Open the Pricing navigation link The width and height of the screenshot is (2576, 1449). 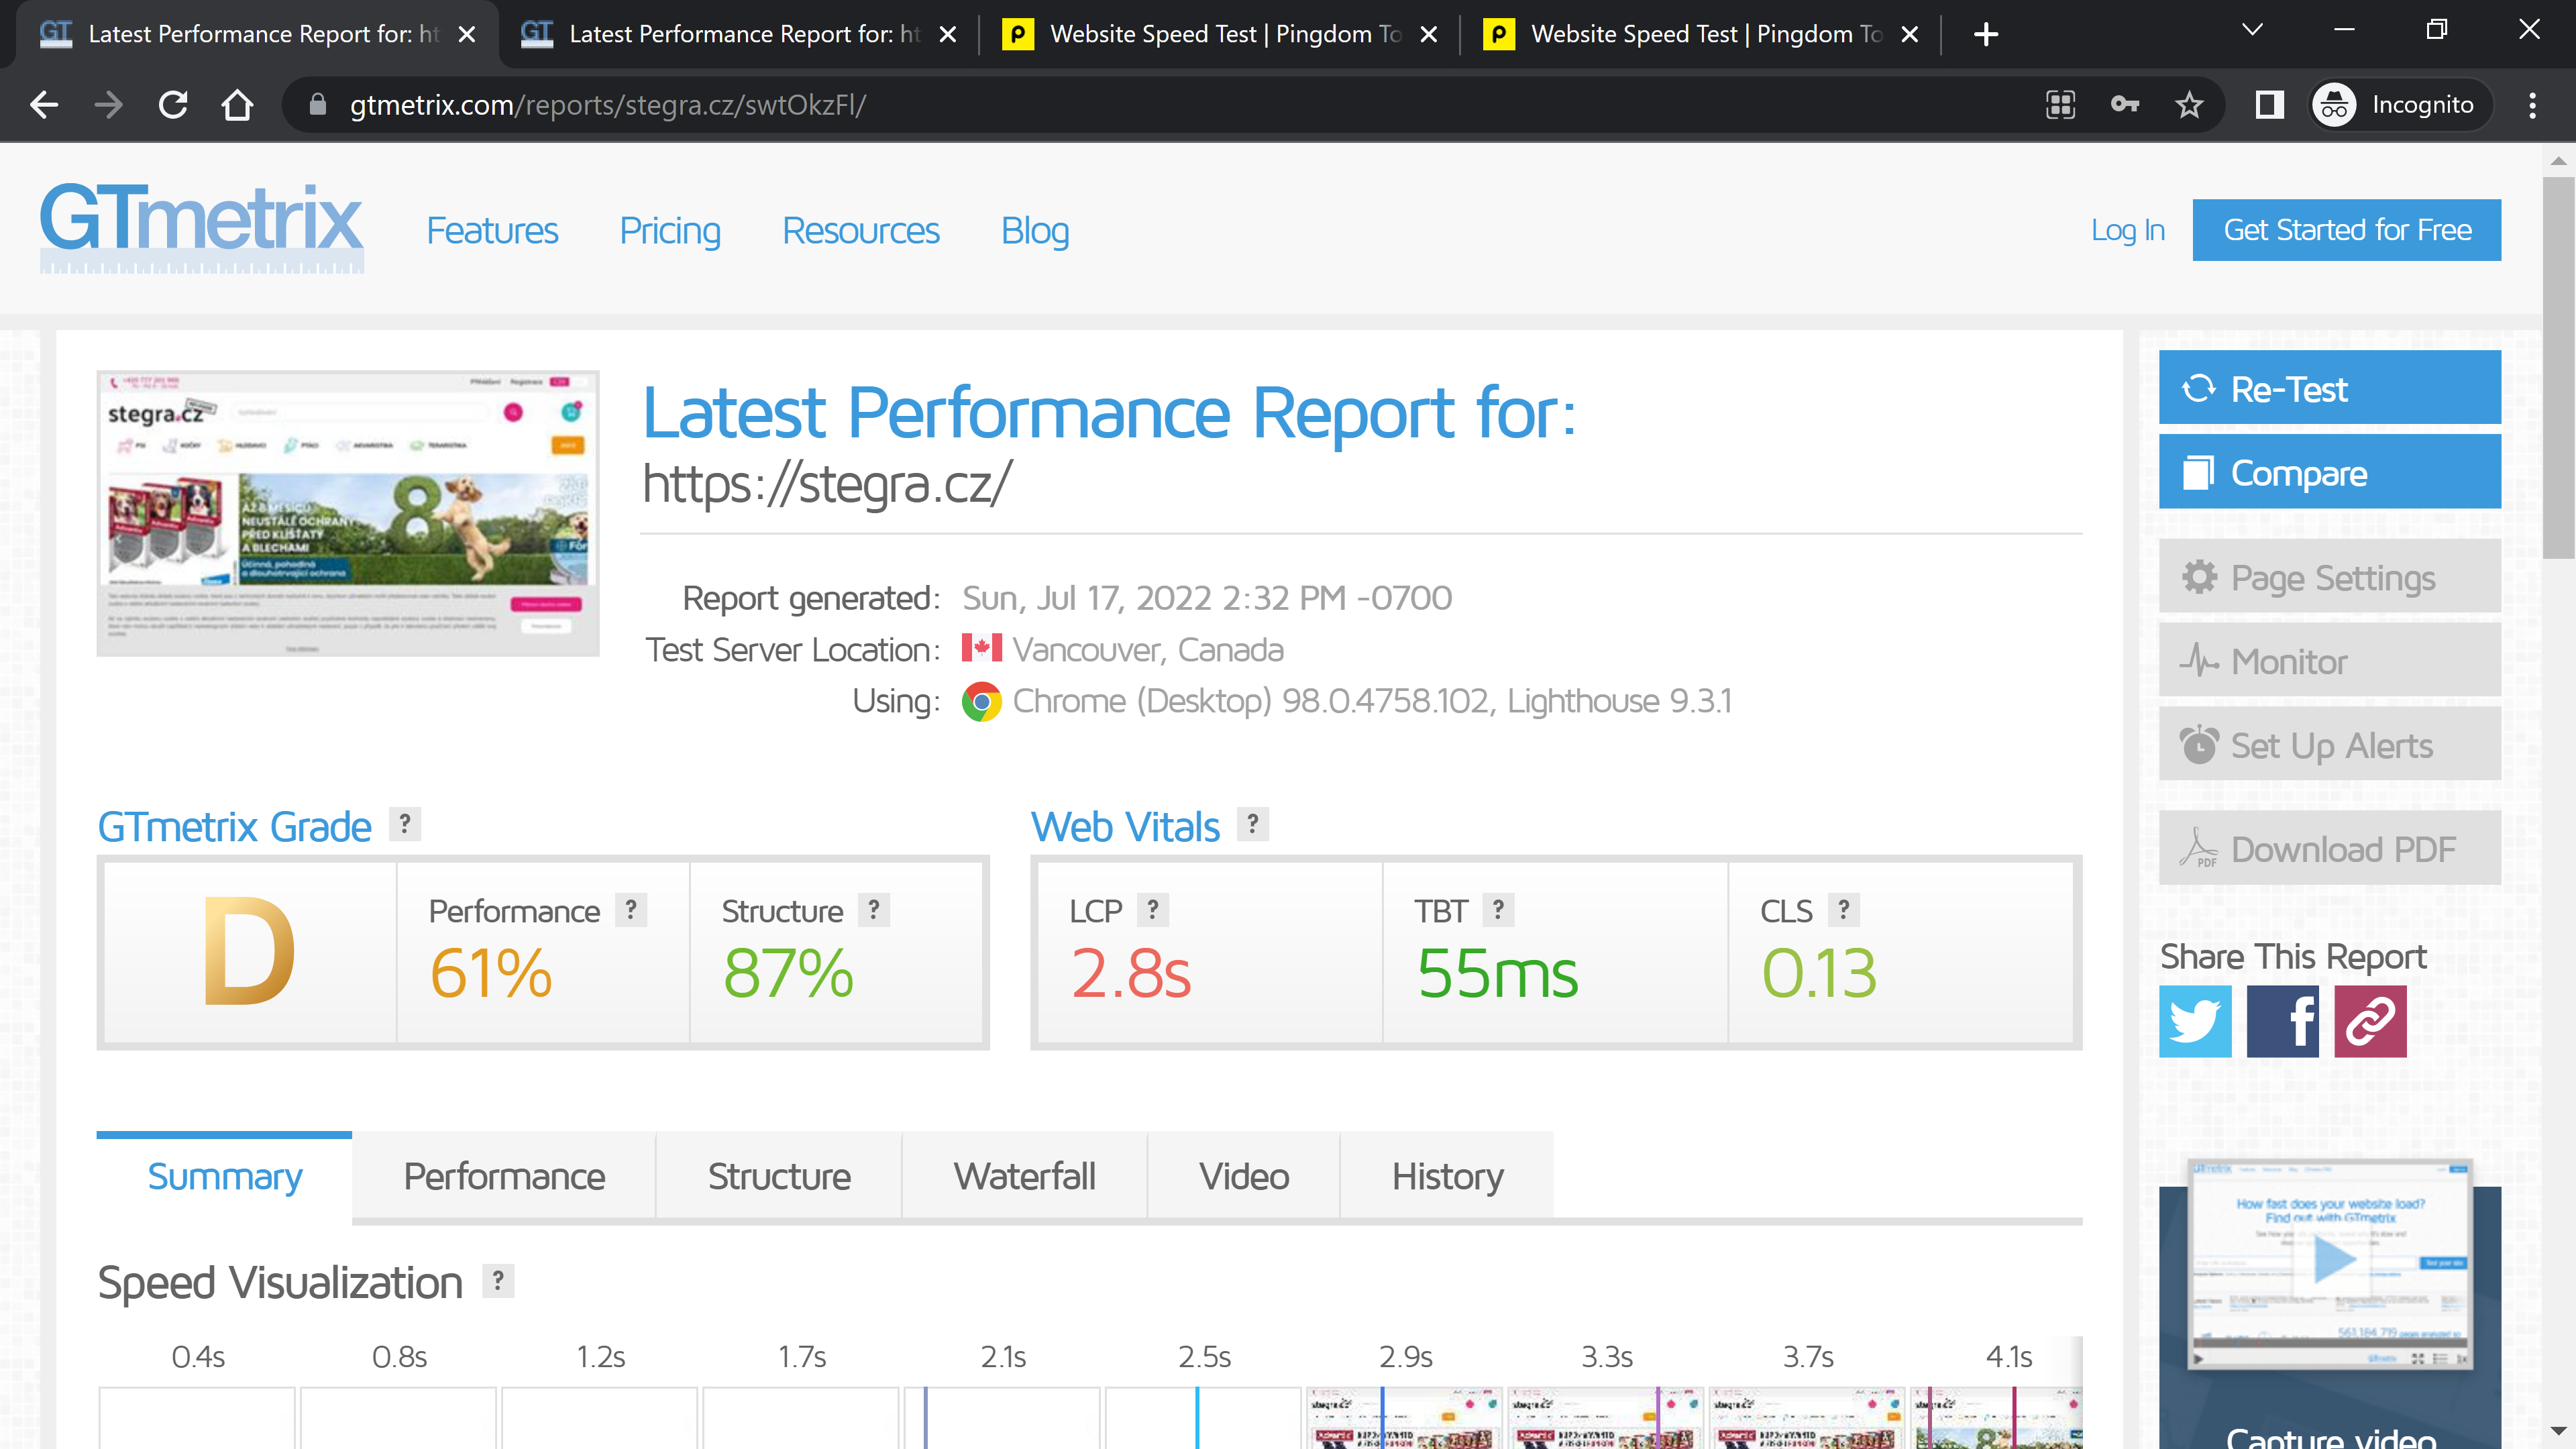pos(669,231)
